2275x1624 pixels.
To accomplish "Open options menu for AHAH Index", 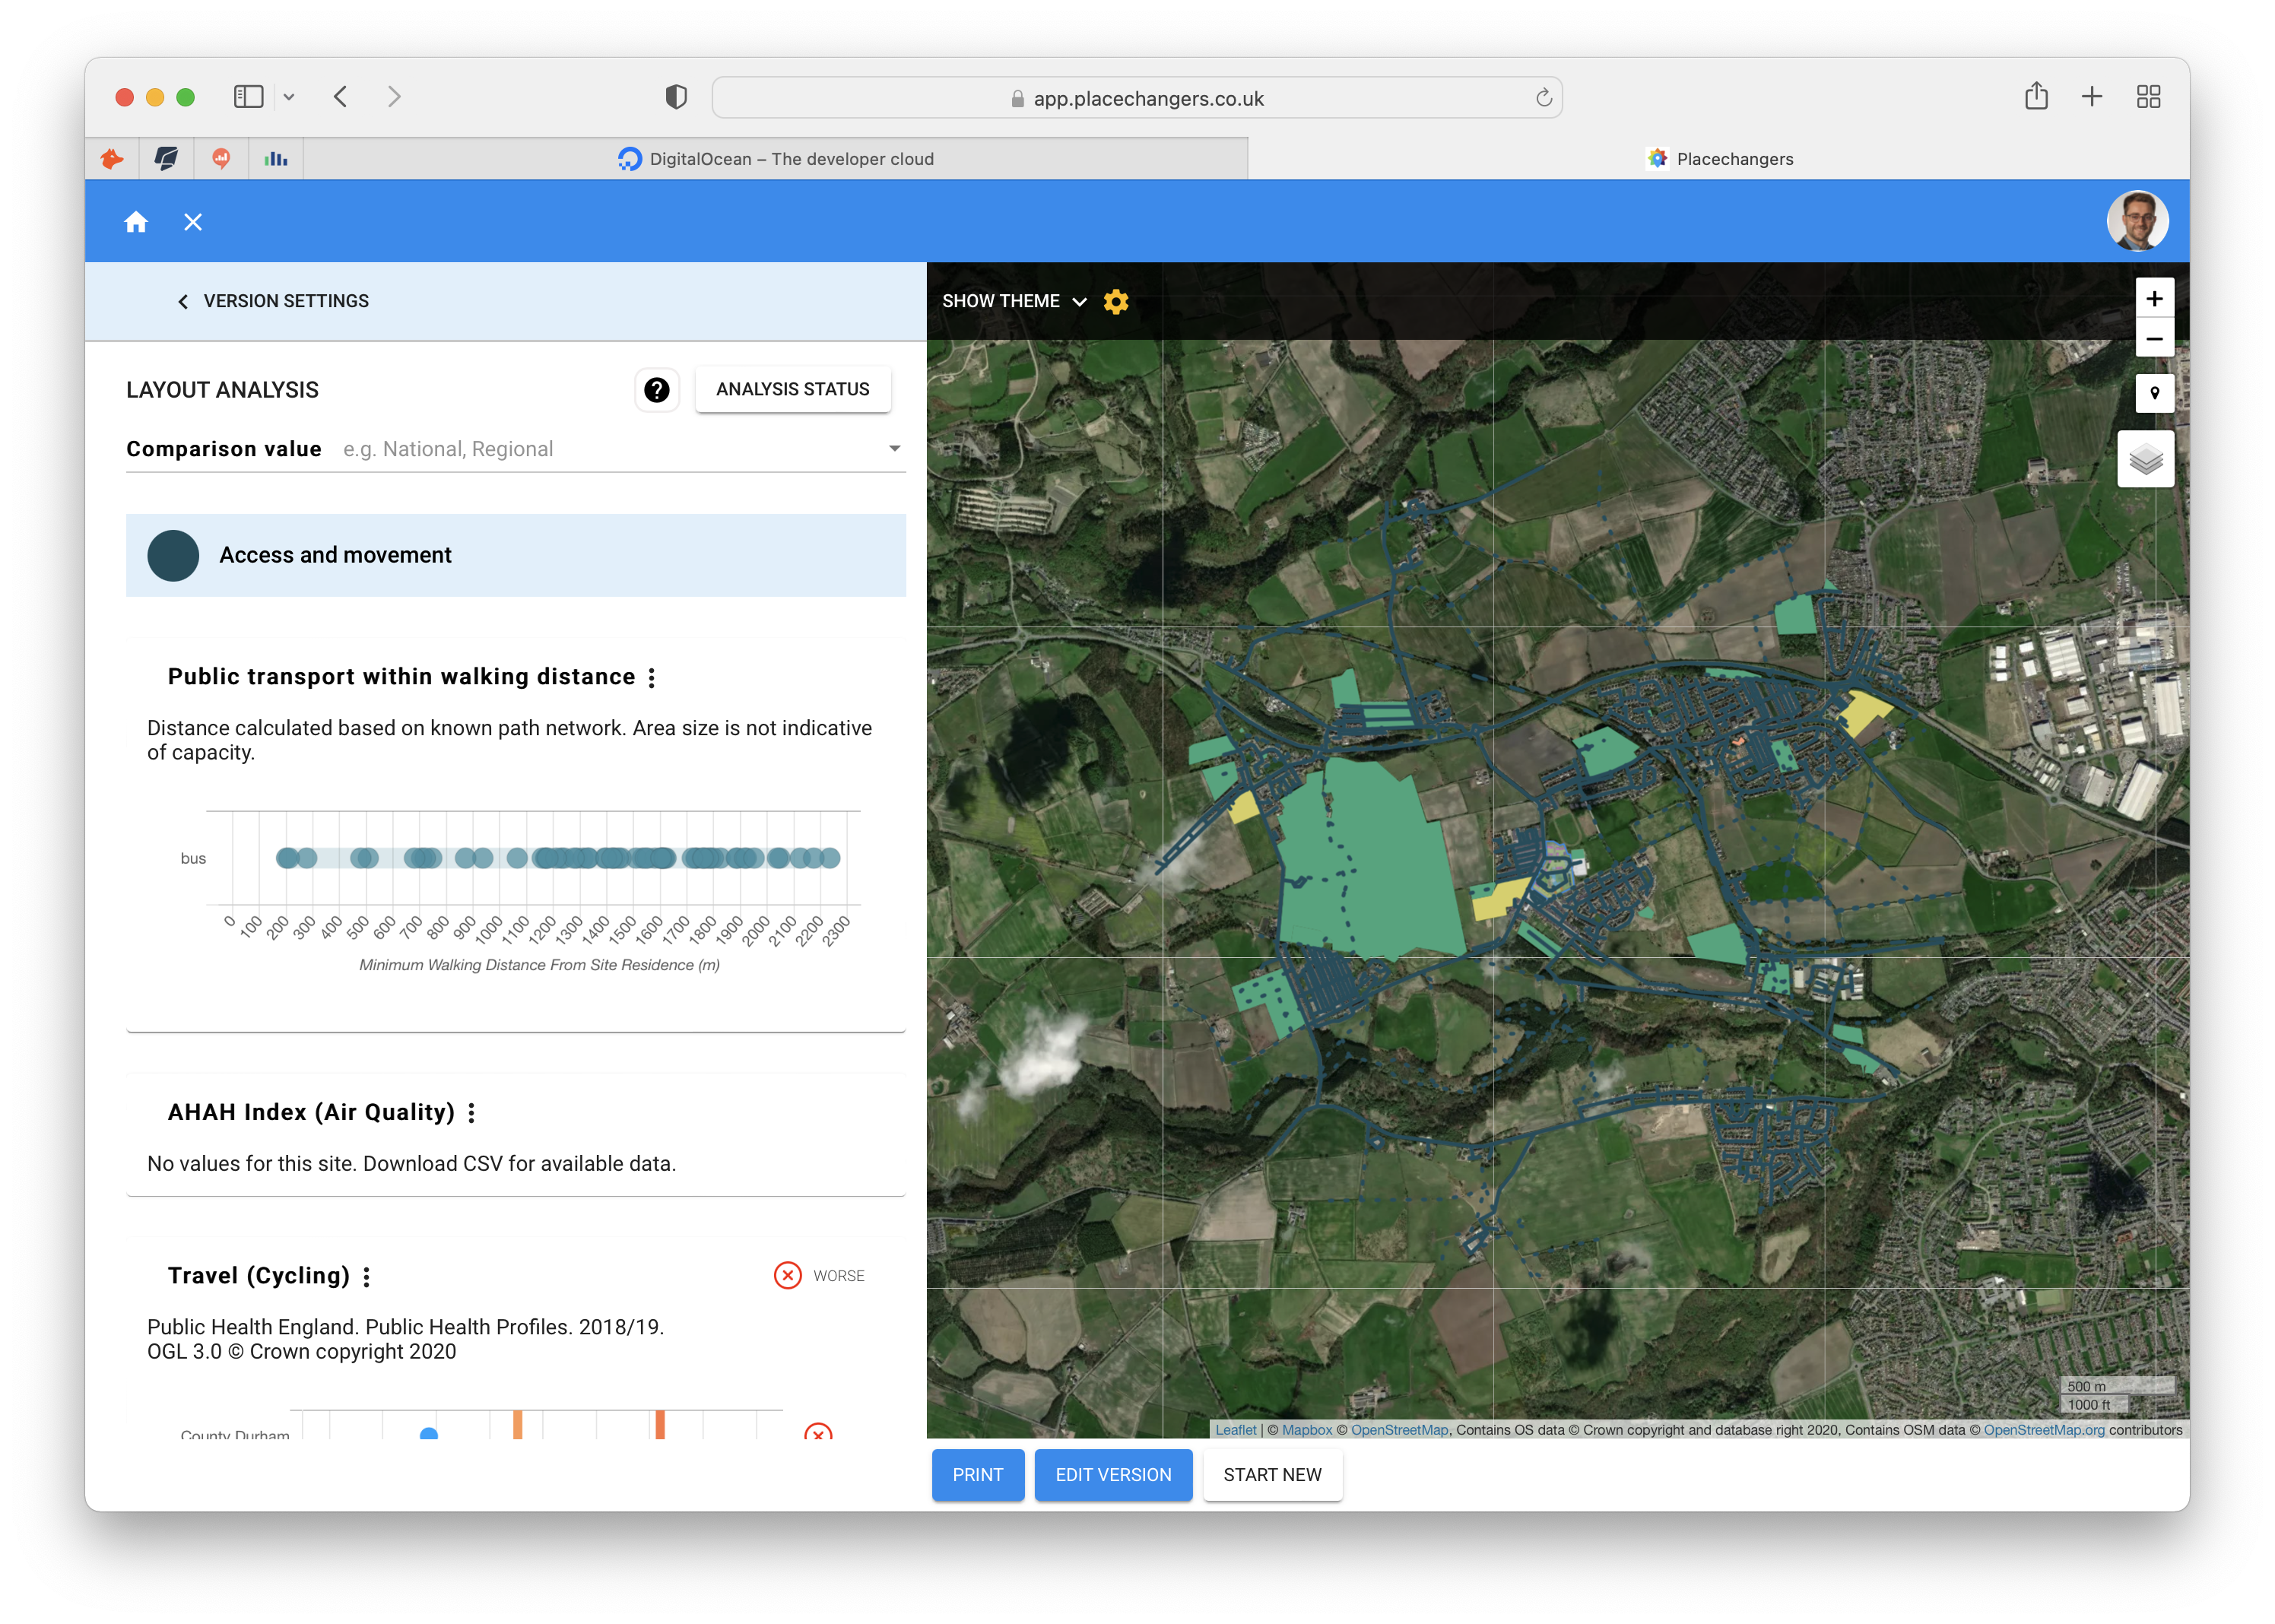I will [x=471, y=1113].
